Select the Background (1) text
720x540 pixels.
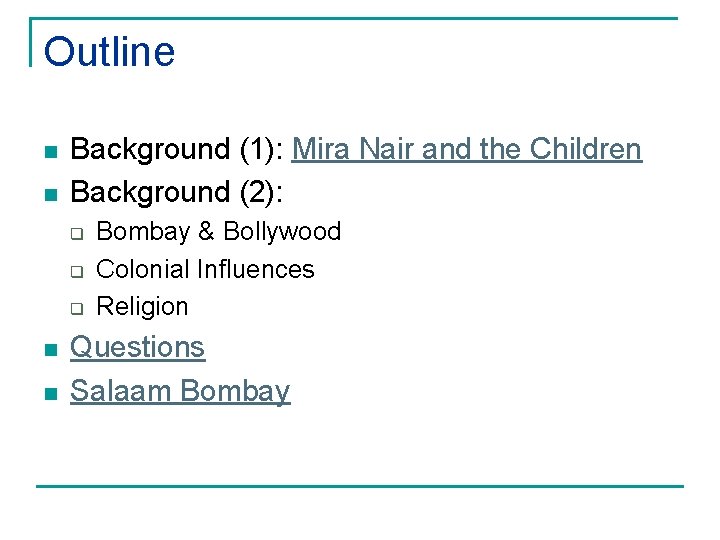177,149
